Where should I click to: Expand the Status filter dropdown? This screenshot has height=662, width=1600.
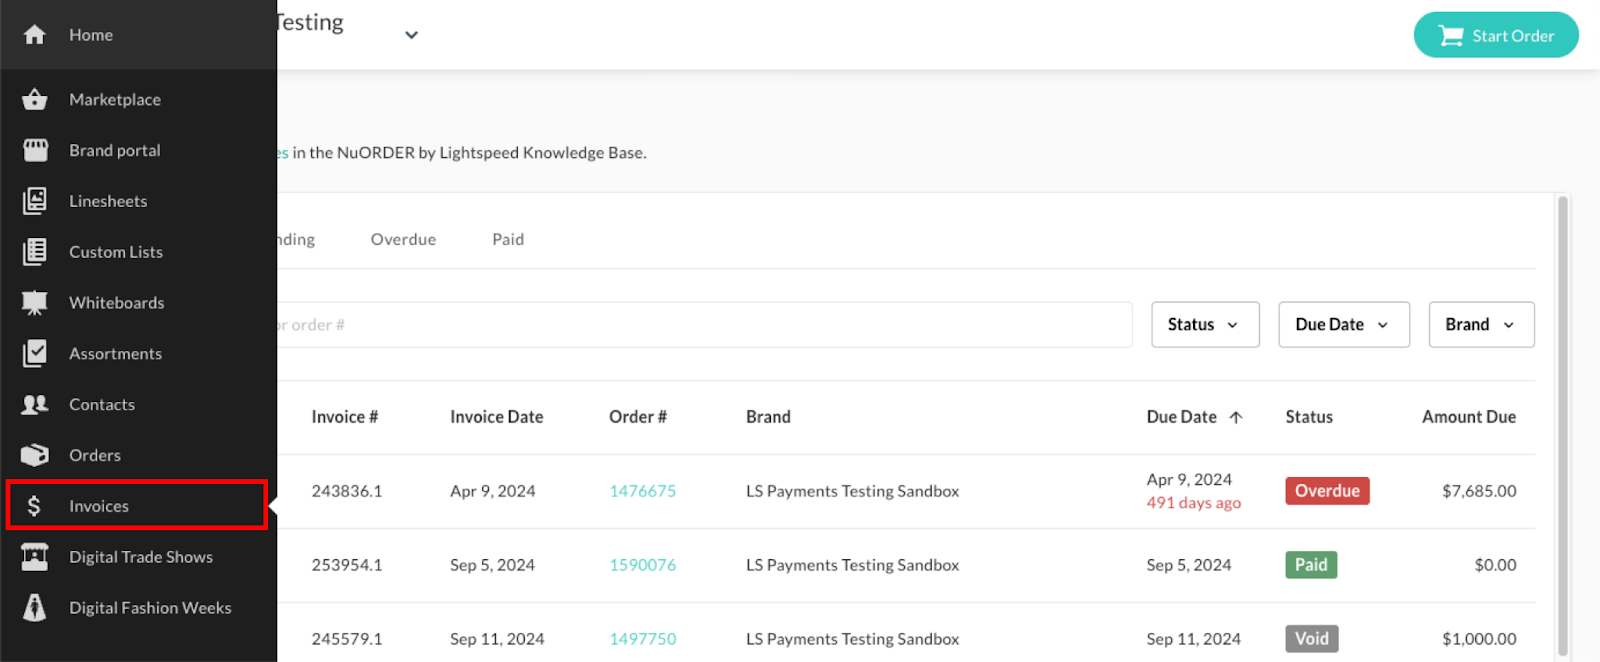[x=1204, y=325]
